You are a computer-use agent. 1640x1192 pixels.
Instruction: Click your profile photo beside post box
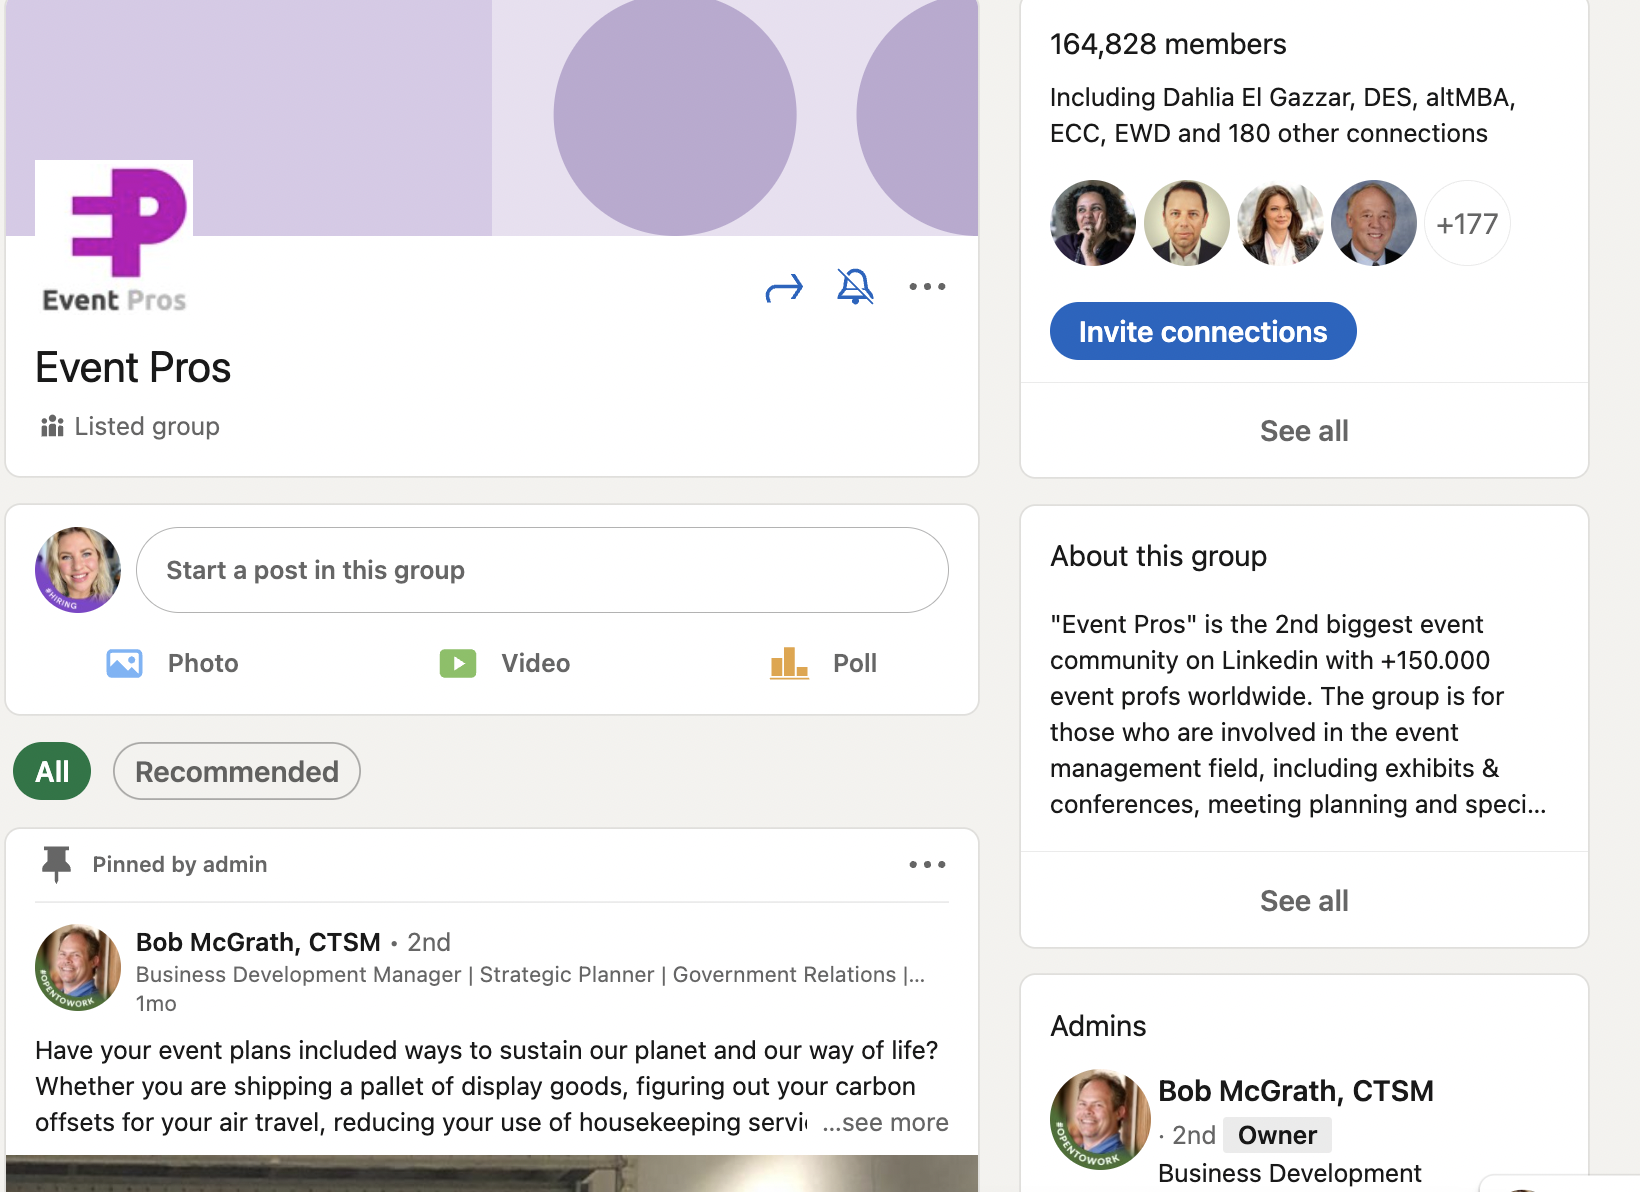pyautogui.click(x=78, y=570)
